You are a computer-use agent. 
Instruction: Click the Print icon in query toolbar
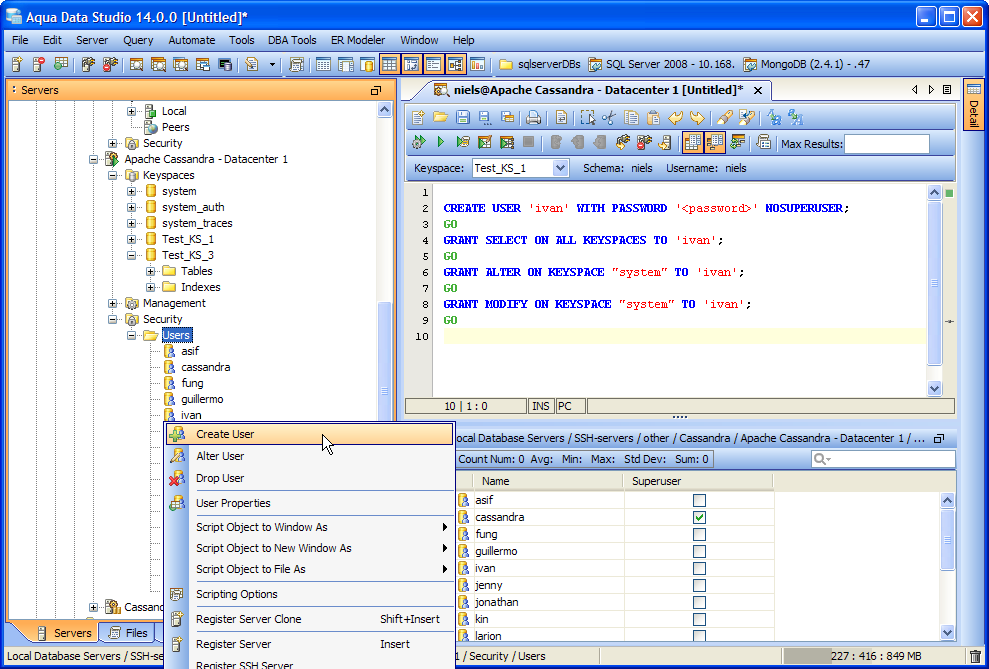(x=534, y=118)
